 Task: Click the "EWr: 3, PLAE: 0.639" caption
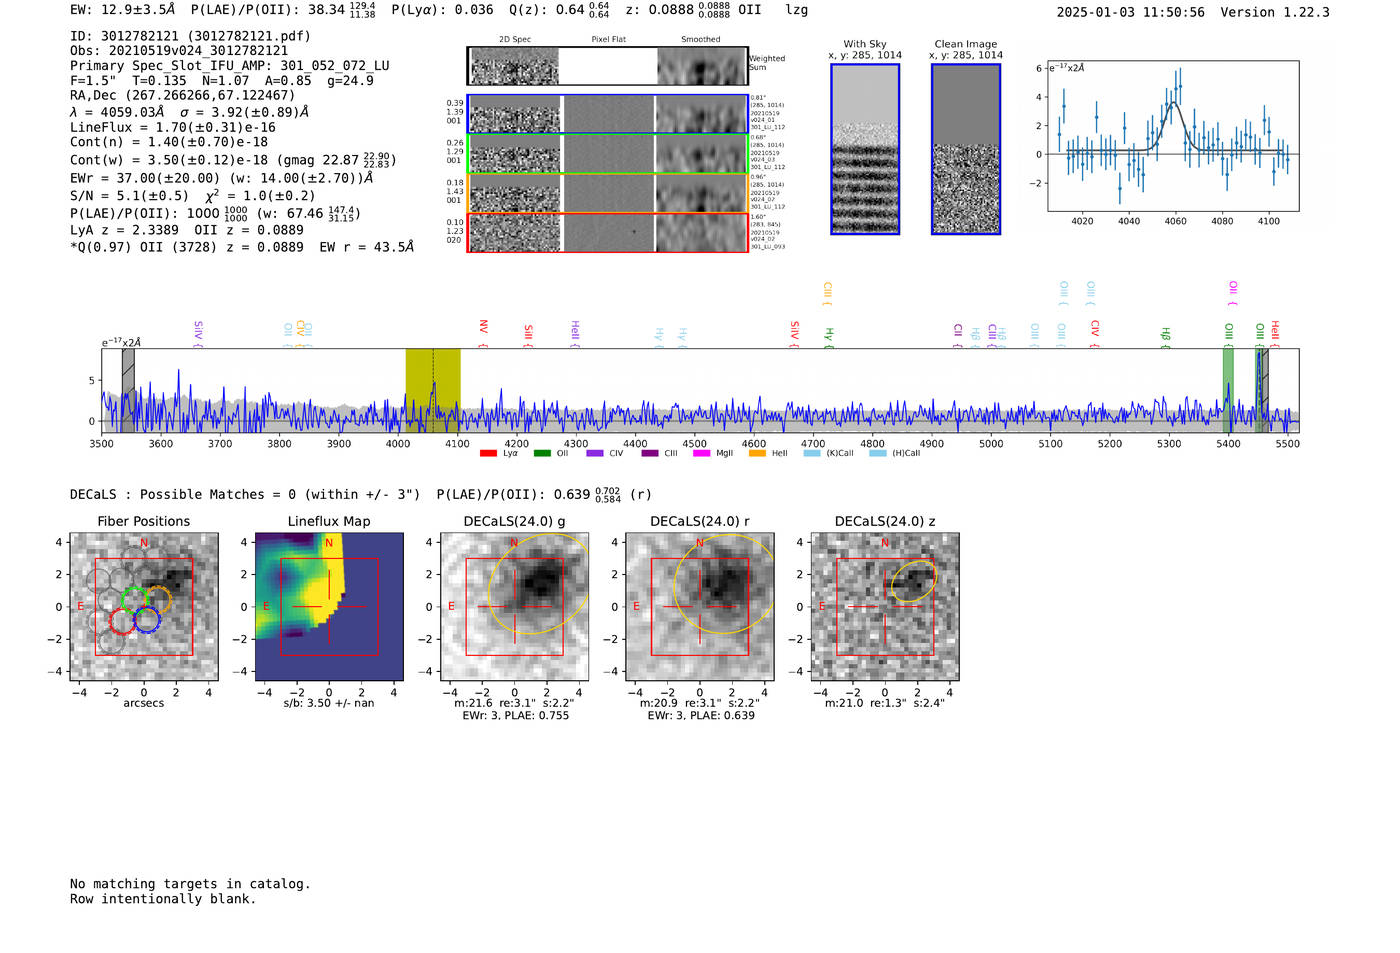point(701,715)
